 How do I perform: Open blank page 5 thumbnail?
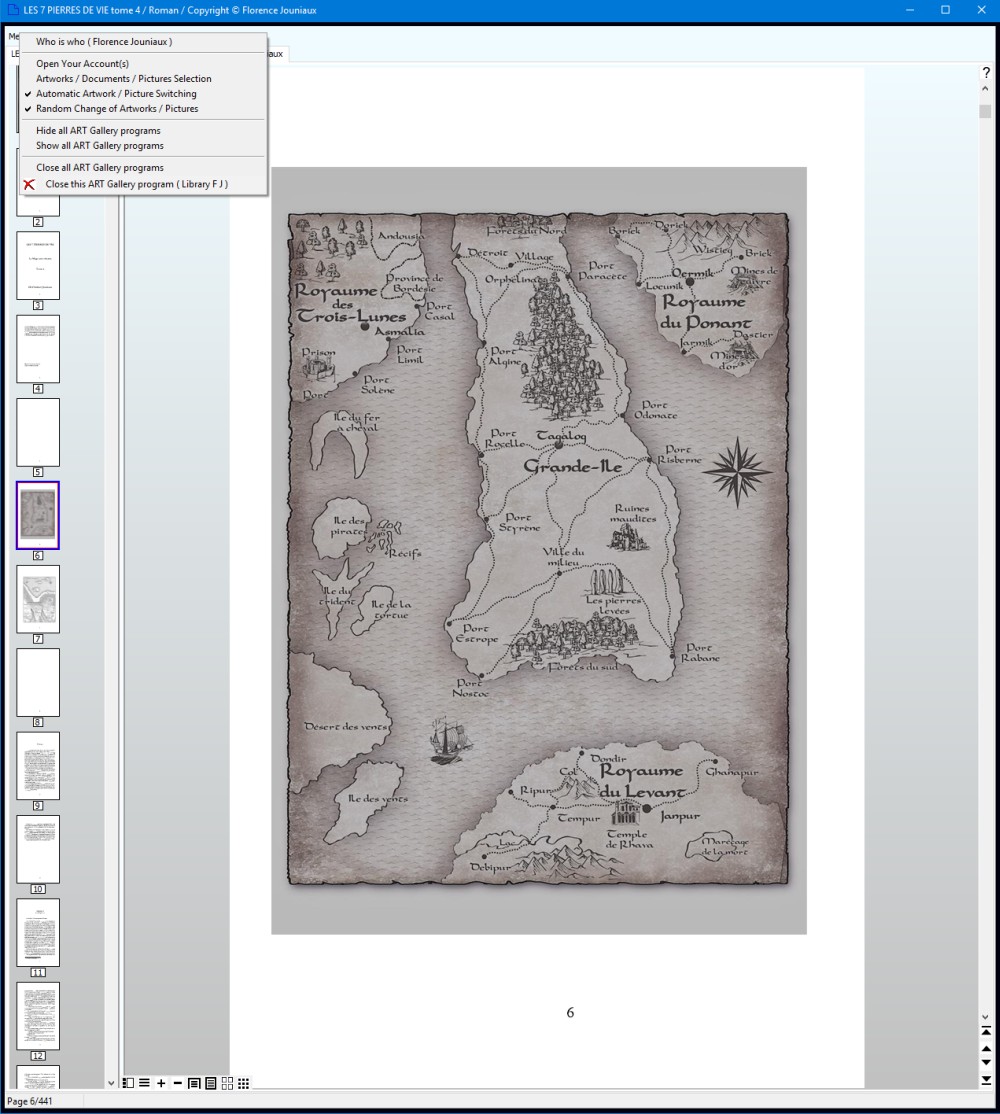click(x=38, y=432)
